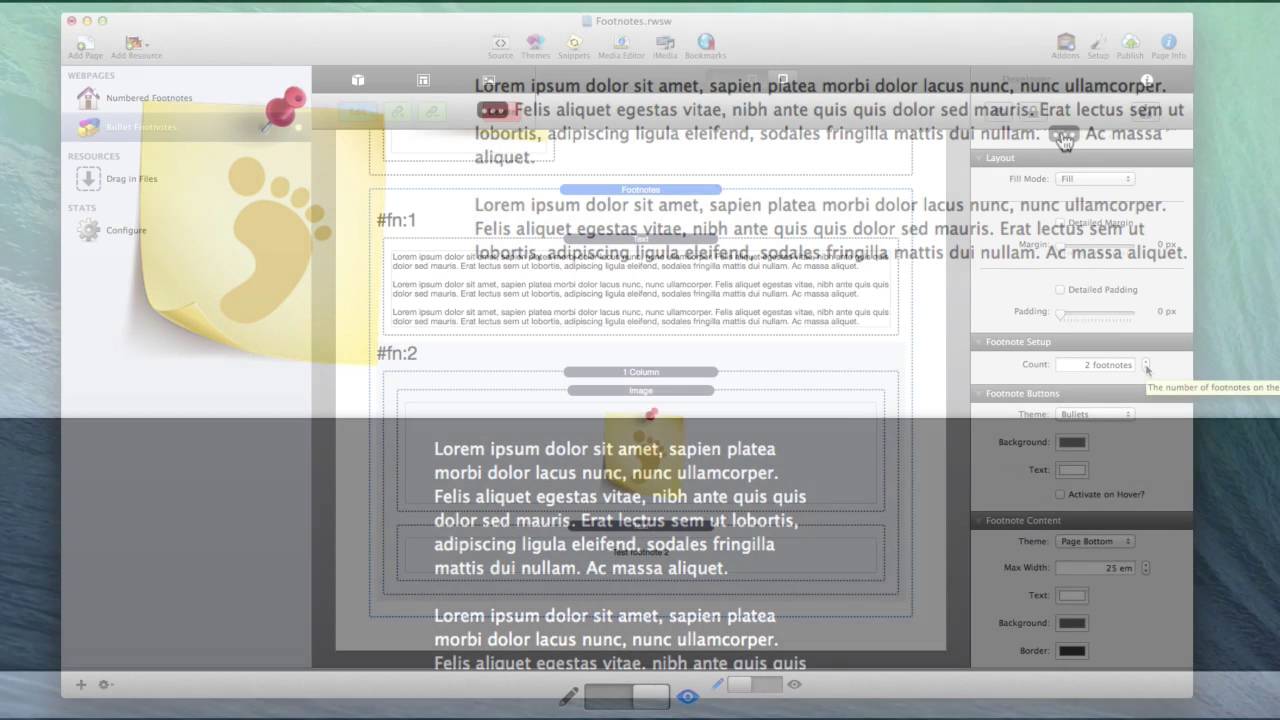This screenshot has width=1280, height=720.
Task: Click the plus button at window bottom-left
Action: coord(81,685)
